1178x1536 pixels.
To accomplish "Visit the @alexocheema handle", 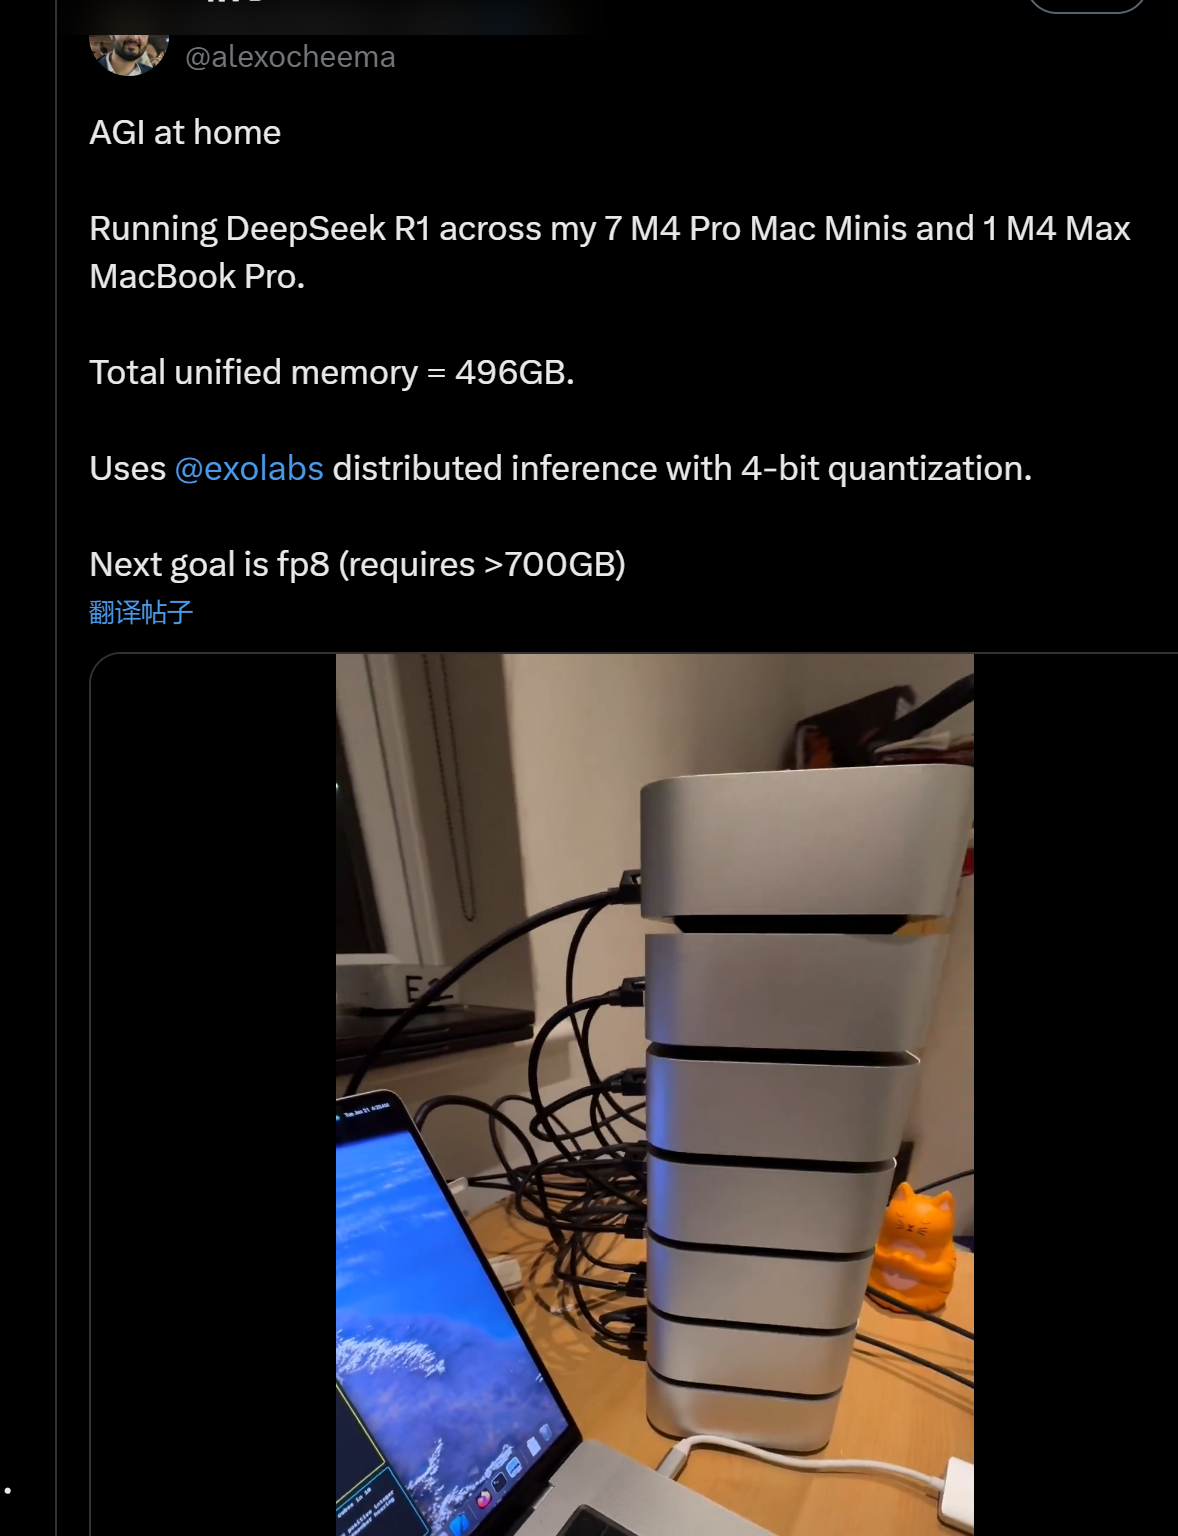I will point(290,57).
